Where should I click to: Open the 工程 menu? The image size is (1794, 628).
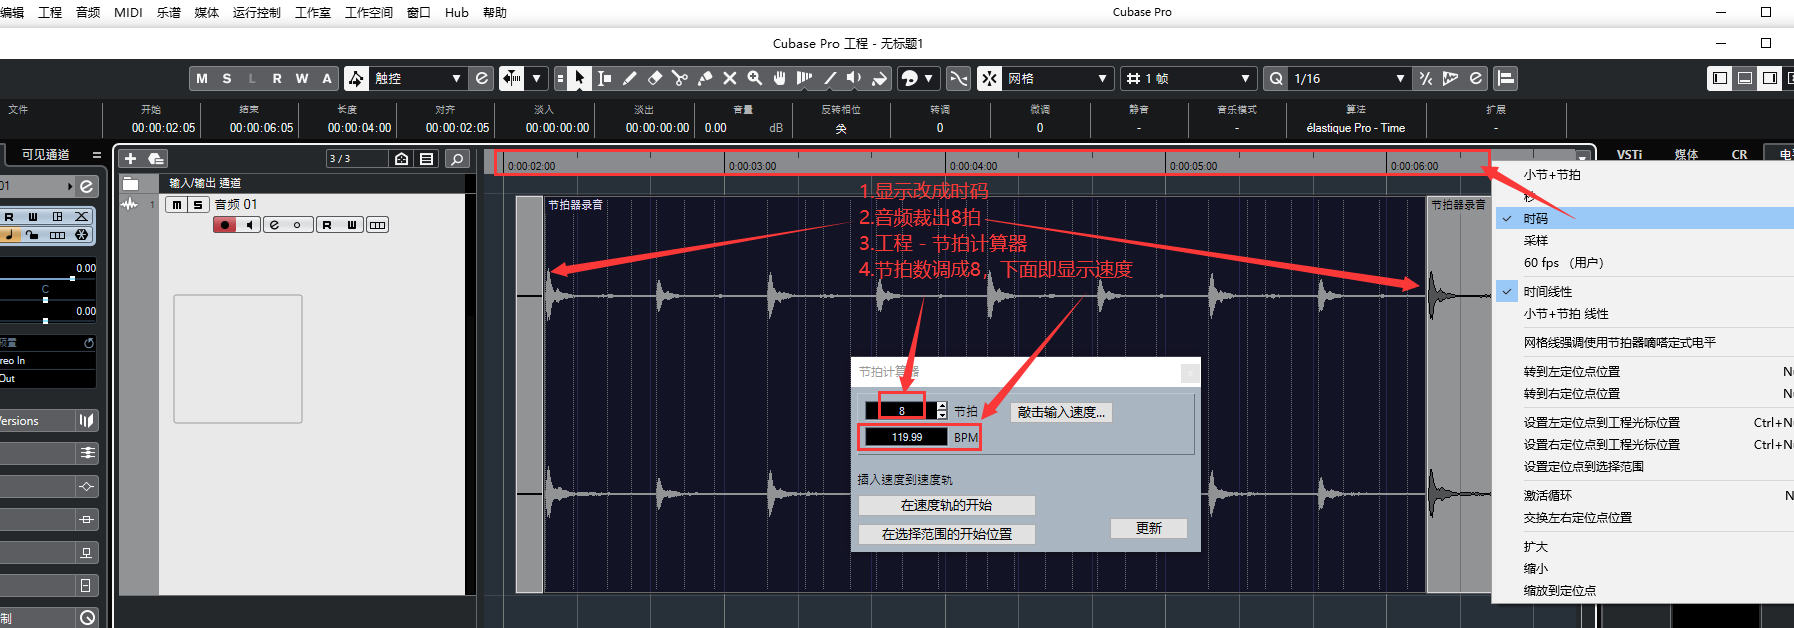[x=50, y=12]
